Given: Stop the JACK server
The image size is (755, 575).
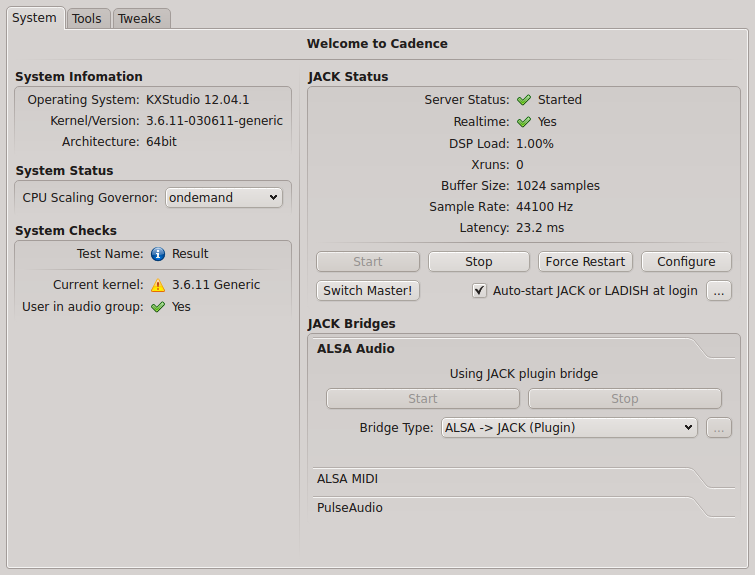Looking at the screenshot, I should pyautogui.click(x=479, y=261).
